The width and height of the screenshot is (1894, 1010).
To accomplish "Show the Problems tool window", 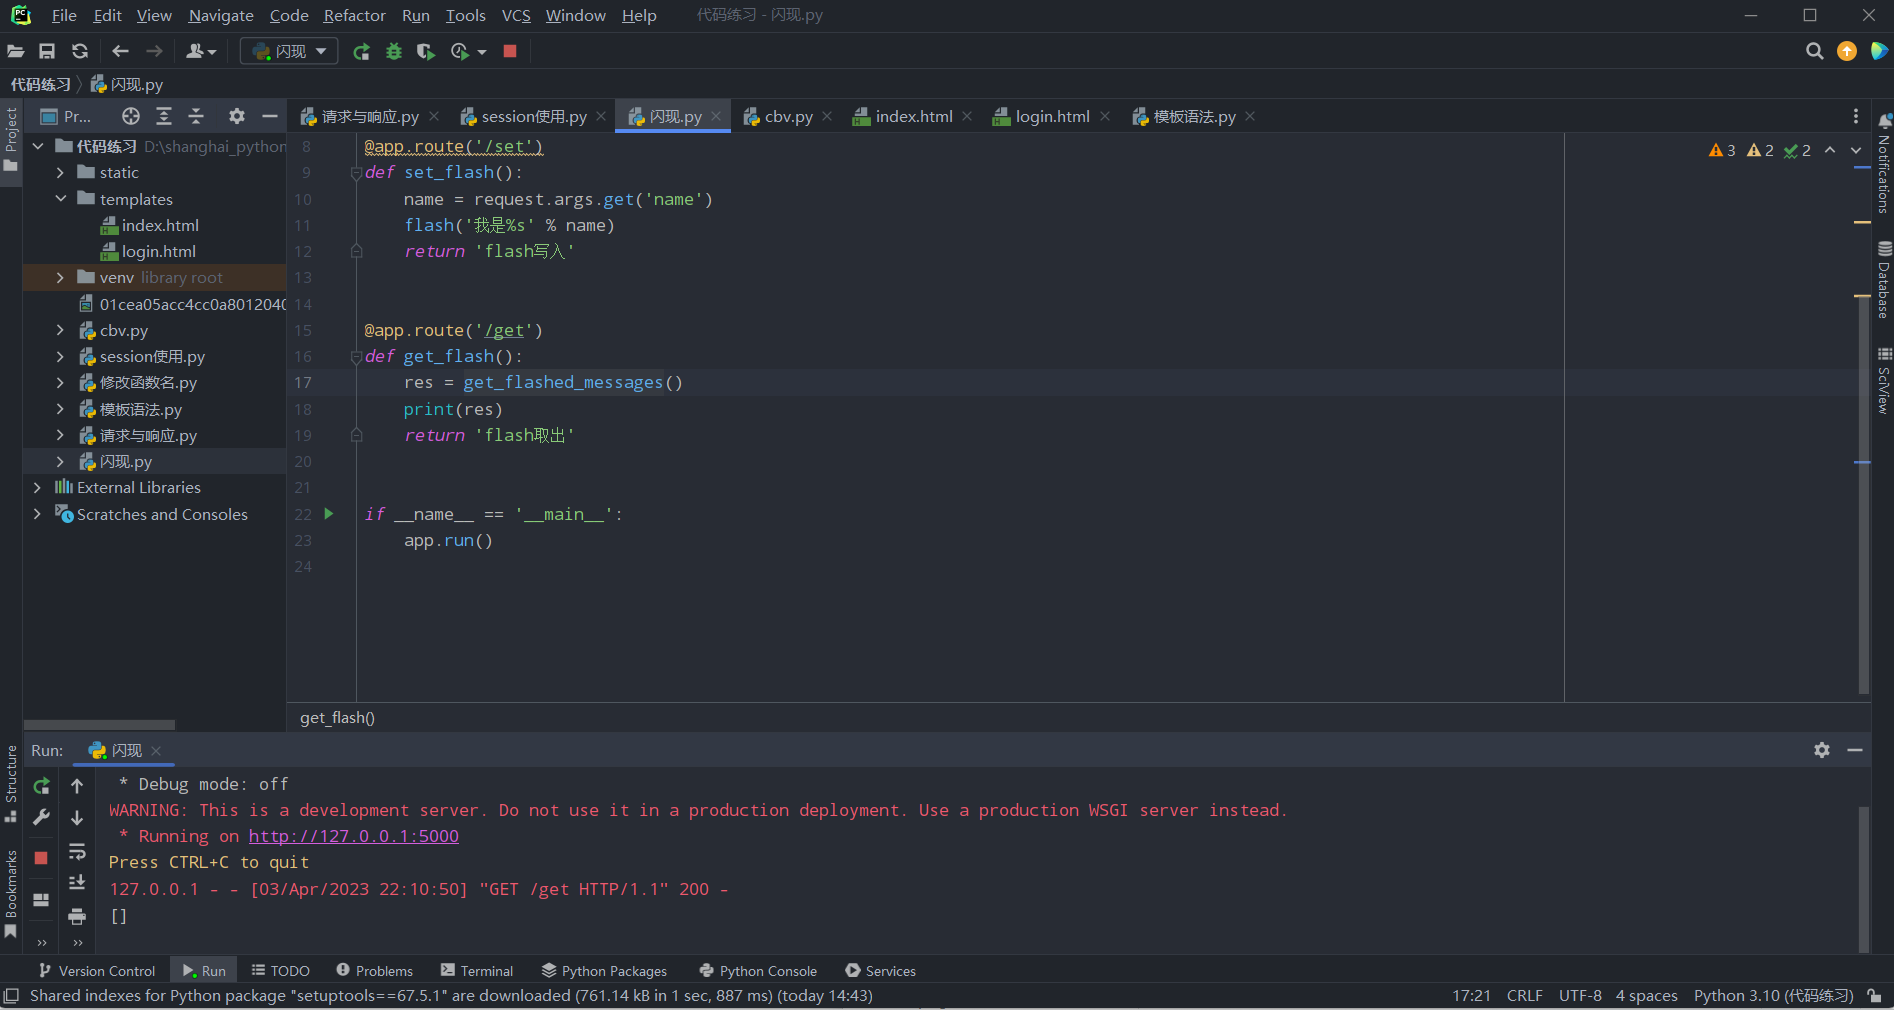I will 375,971.
